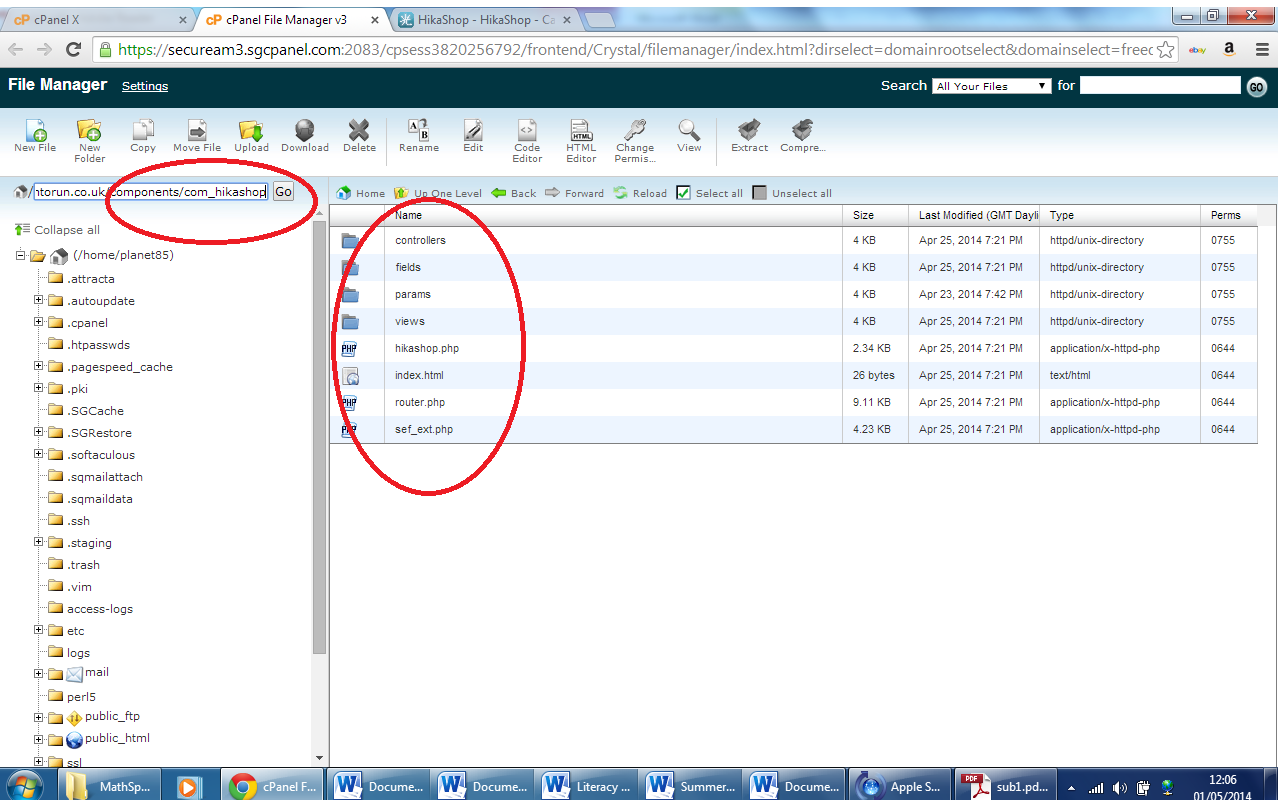Expand the .pagespeed_cache tree node
Image resolution: width=1280 pixels, height=800 pixels.
point(39,366)
